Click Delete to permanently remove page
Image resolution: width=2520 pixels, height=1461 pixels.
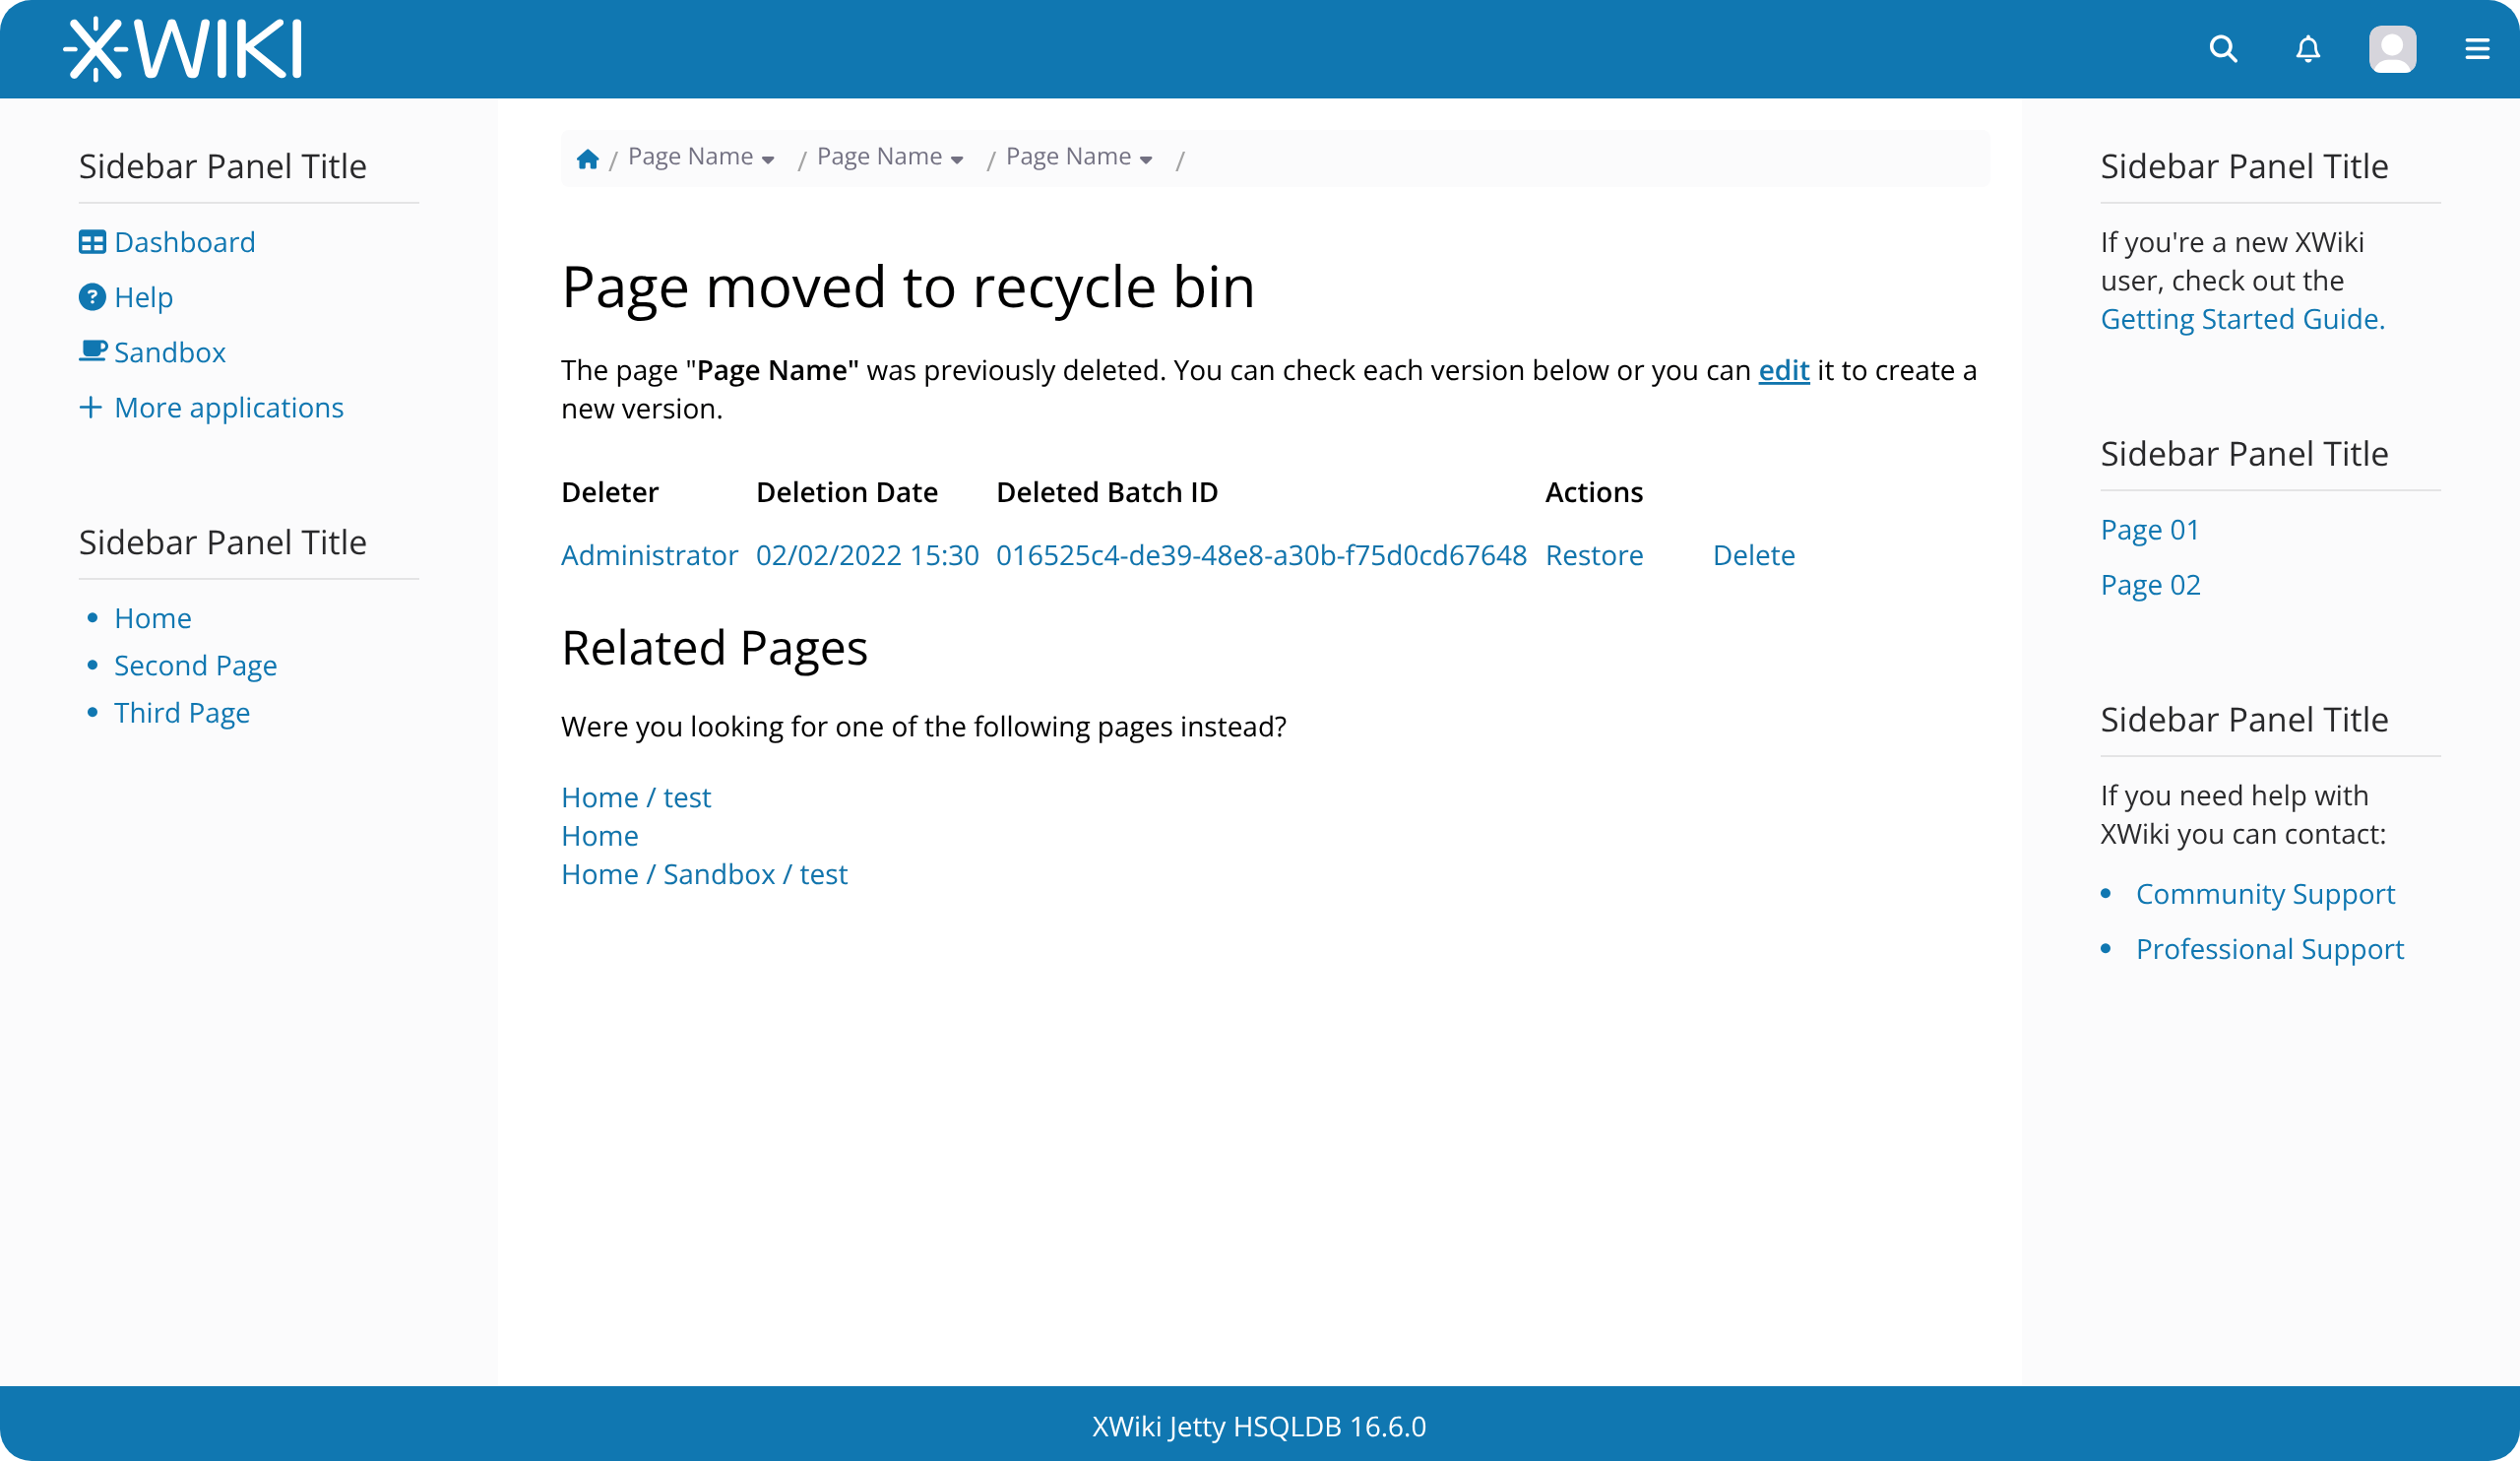tap(1753, 555)
